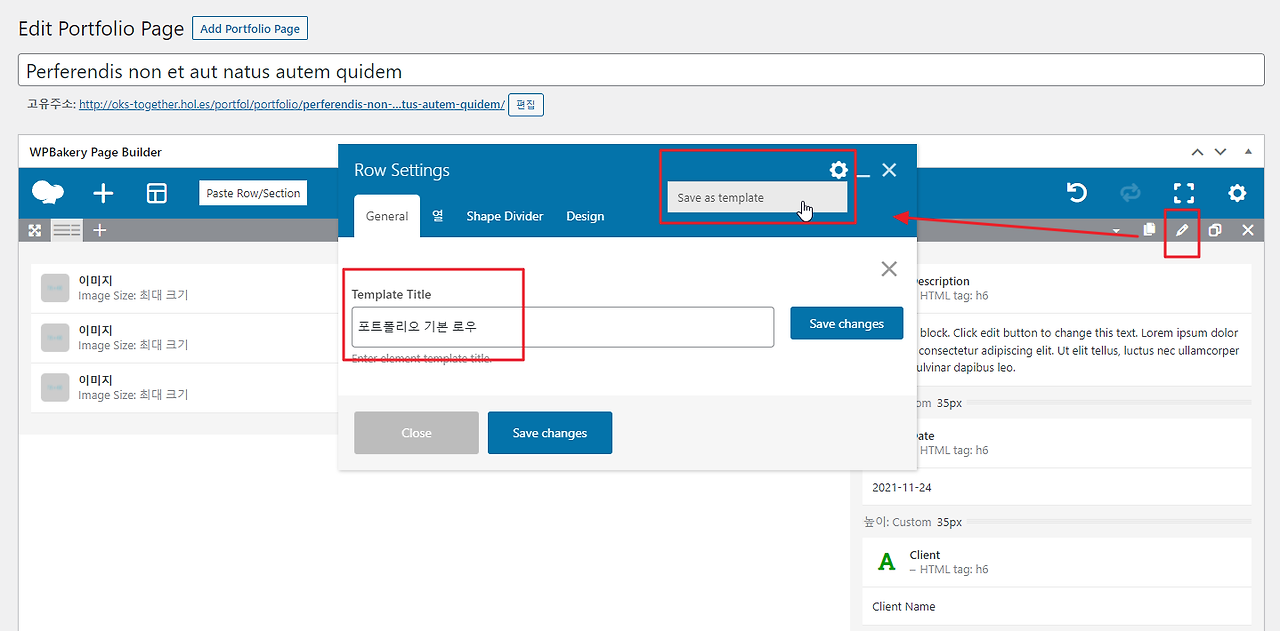Click the Client heading element label
The image size is (1280, 631).
[925, 555]
